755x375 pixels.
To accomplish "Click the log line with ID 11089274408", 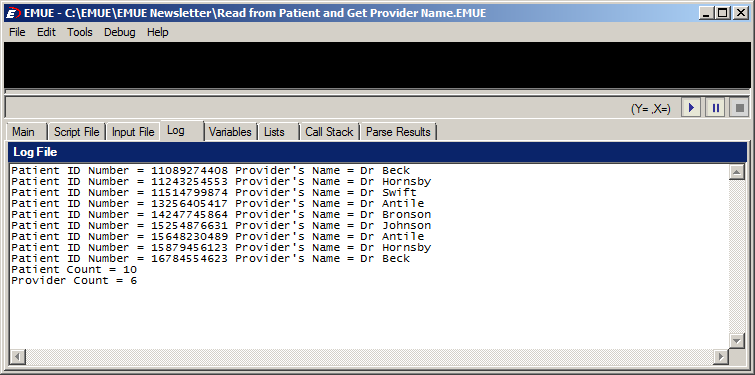I will (210, 170).
